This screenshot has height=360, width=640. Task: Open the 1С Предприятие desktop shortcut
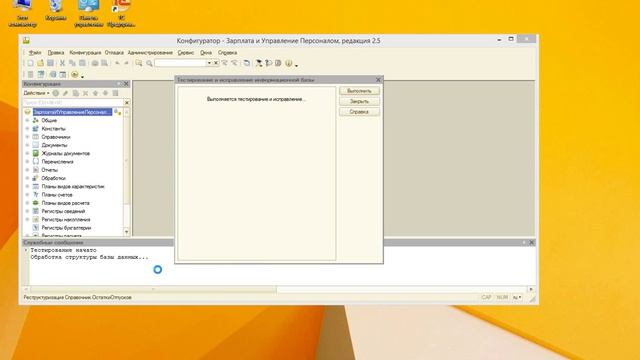[x=121, y=13]
